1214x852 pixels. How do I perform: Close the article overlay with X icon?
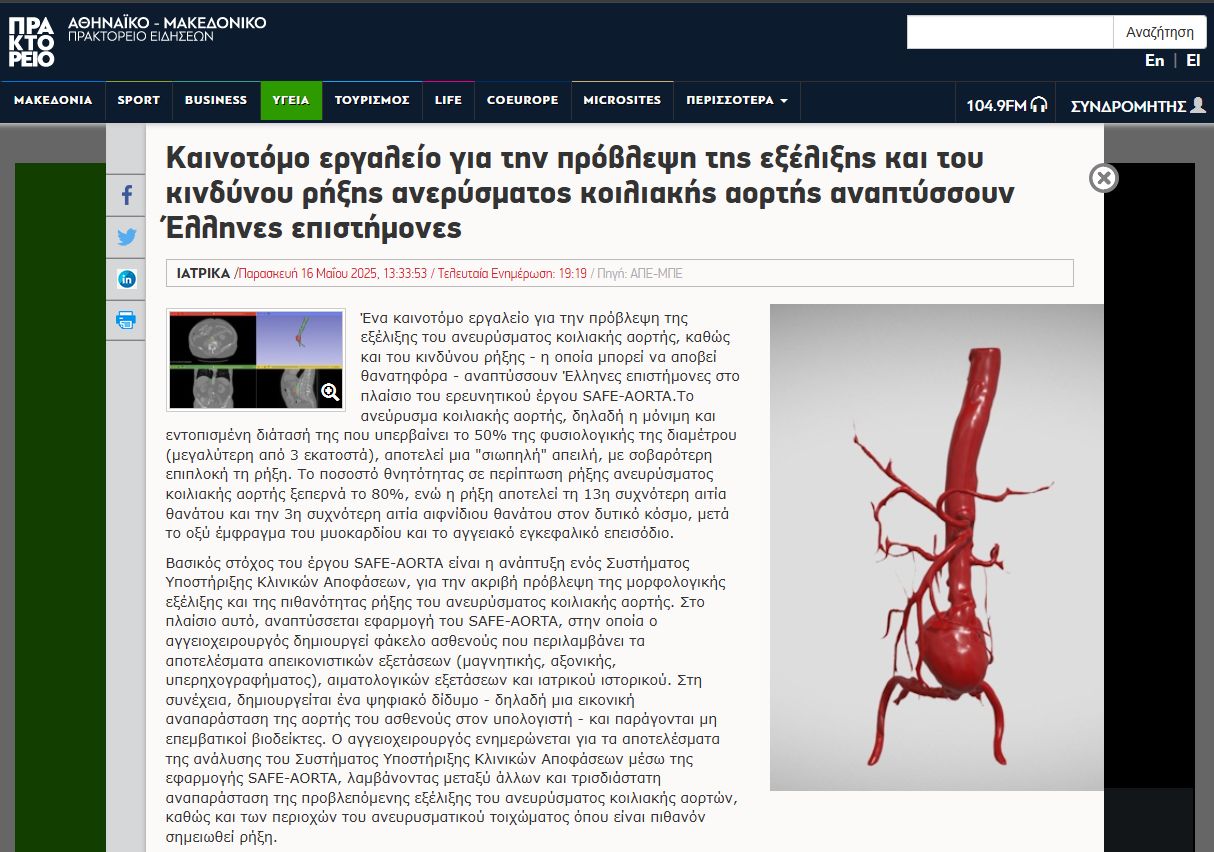pos(1103,178)
